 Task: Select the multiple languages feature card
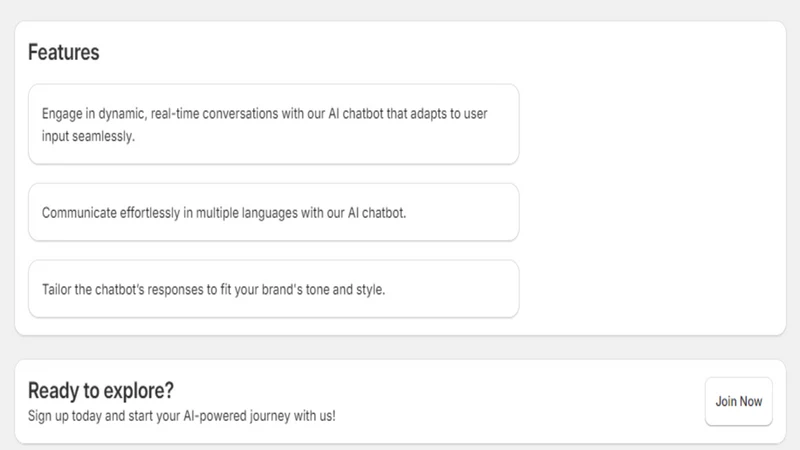click(273, 212)
